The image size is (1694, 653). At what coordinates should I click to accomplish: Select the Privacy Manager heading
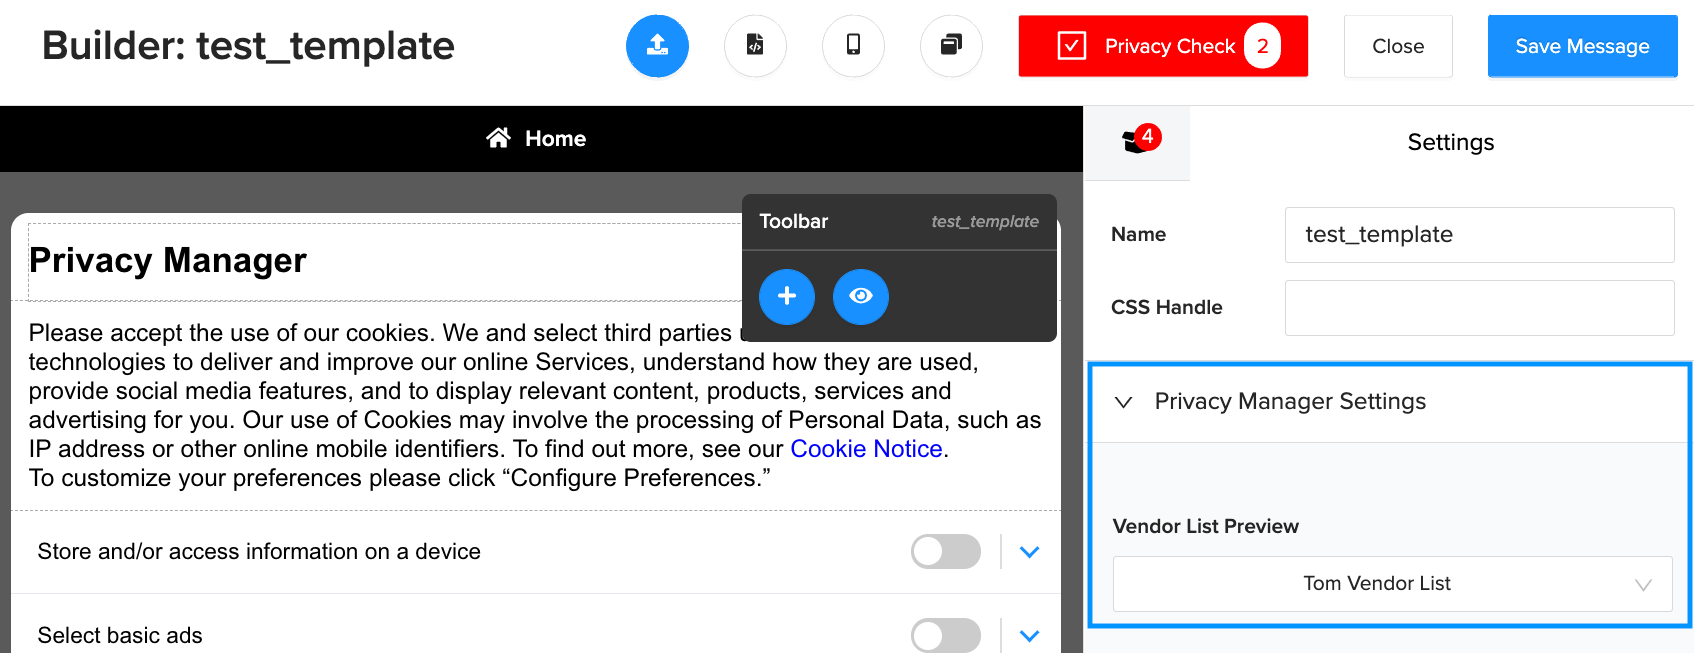(168, 260)
